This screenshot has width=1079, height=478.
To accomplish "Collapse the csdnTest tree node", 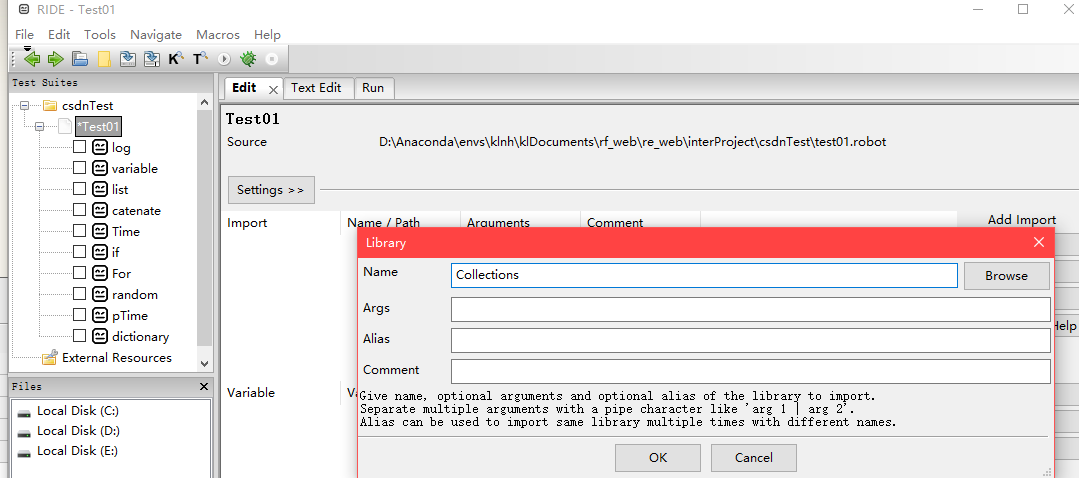I will point(25,106).
